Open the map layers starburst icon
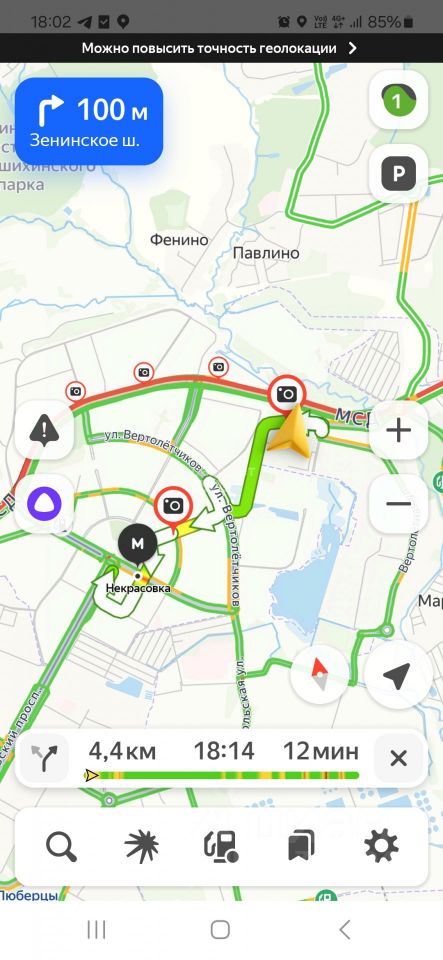The height and width of the screenshot is (960, 443). [141, 846]
